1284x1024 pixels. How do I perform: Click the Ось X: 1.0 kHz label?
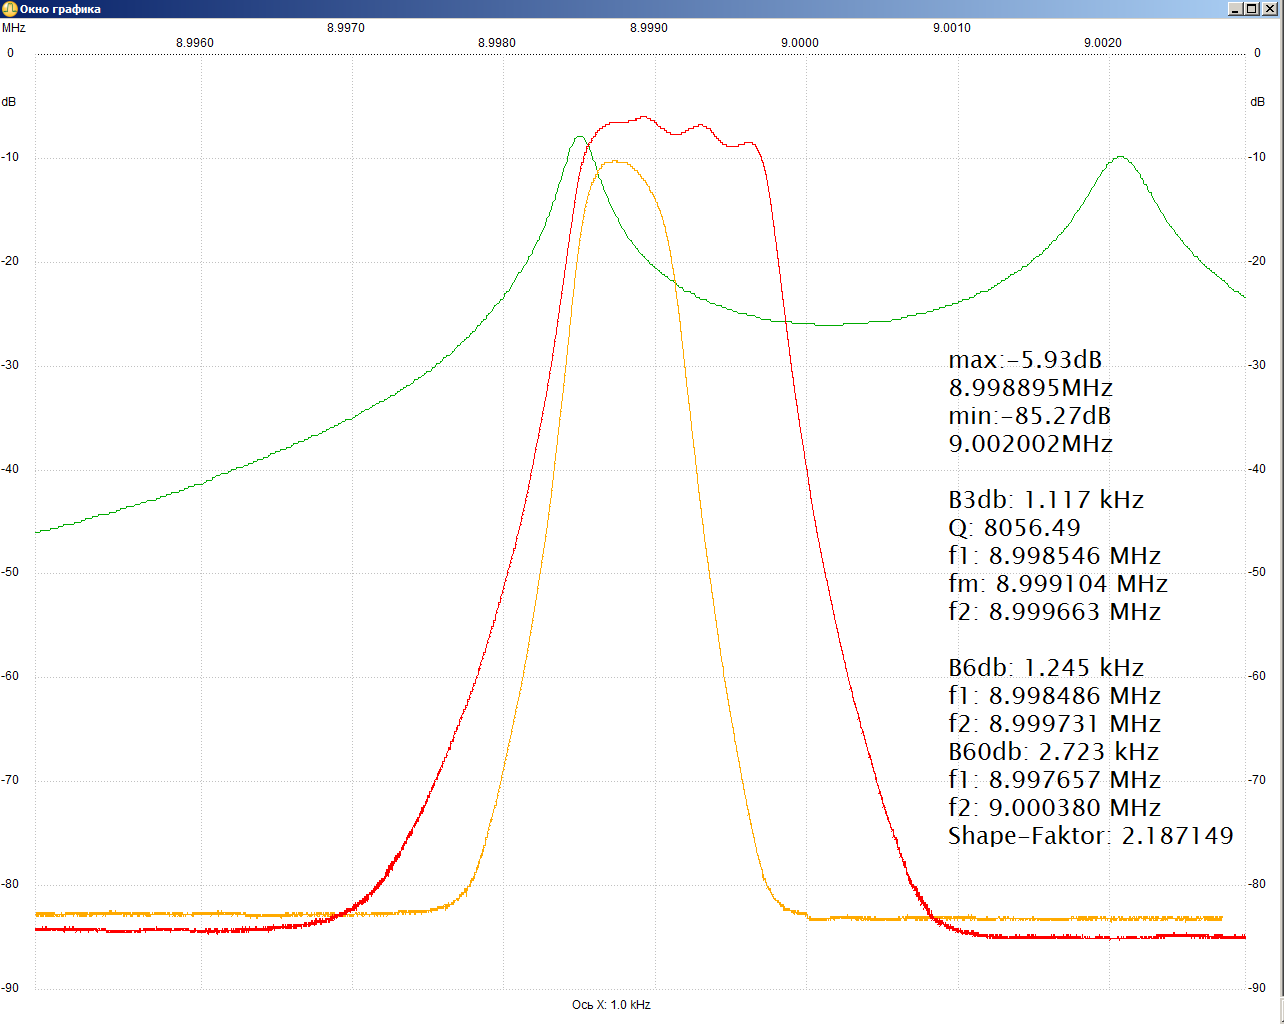(x=611, y=1005)
